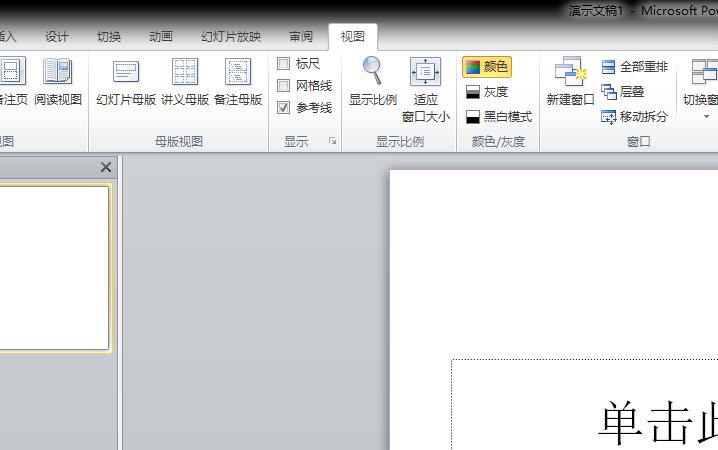The width and height of the screenshot is (718, 450).
Task: Open Slide Master view (幻灯片母版)
Action: click(x=126, y=81)
